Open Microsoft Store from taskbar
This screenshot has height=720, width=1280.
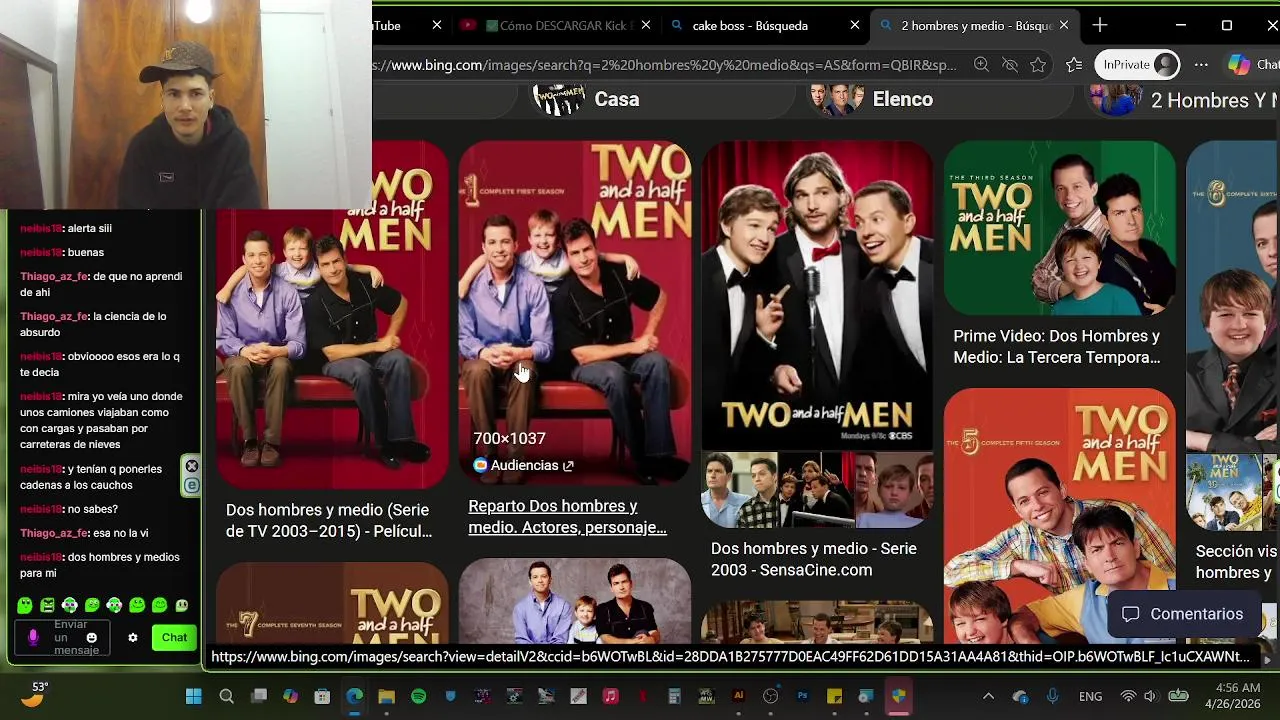(322, 696)
